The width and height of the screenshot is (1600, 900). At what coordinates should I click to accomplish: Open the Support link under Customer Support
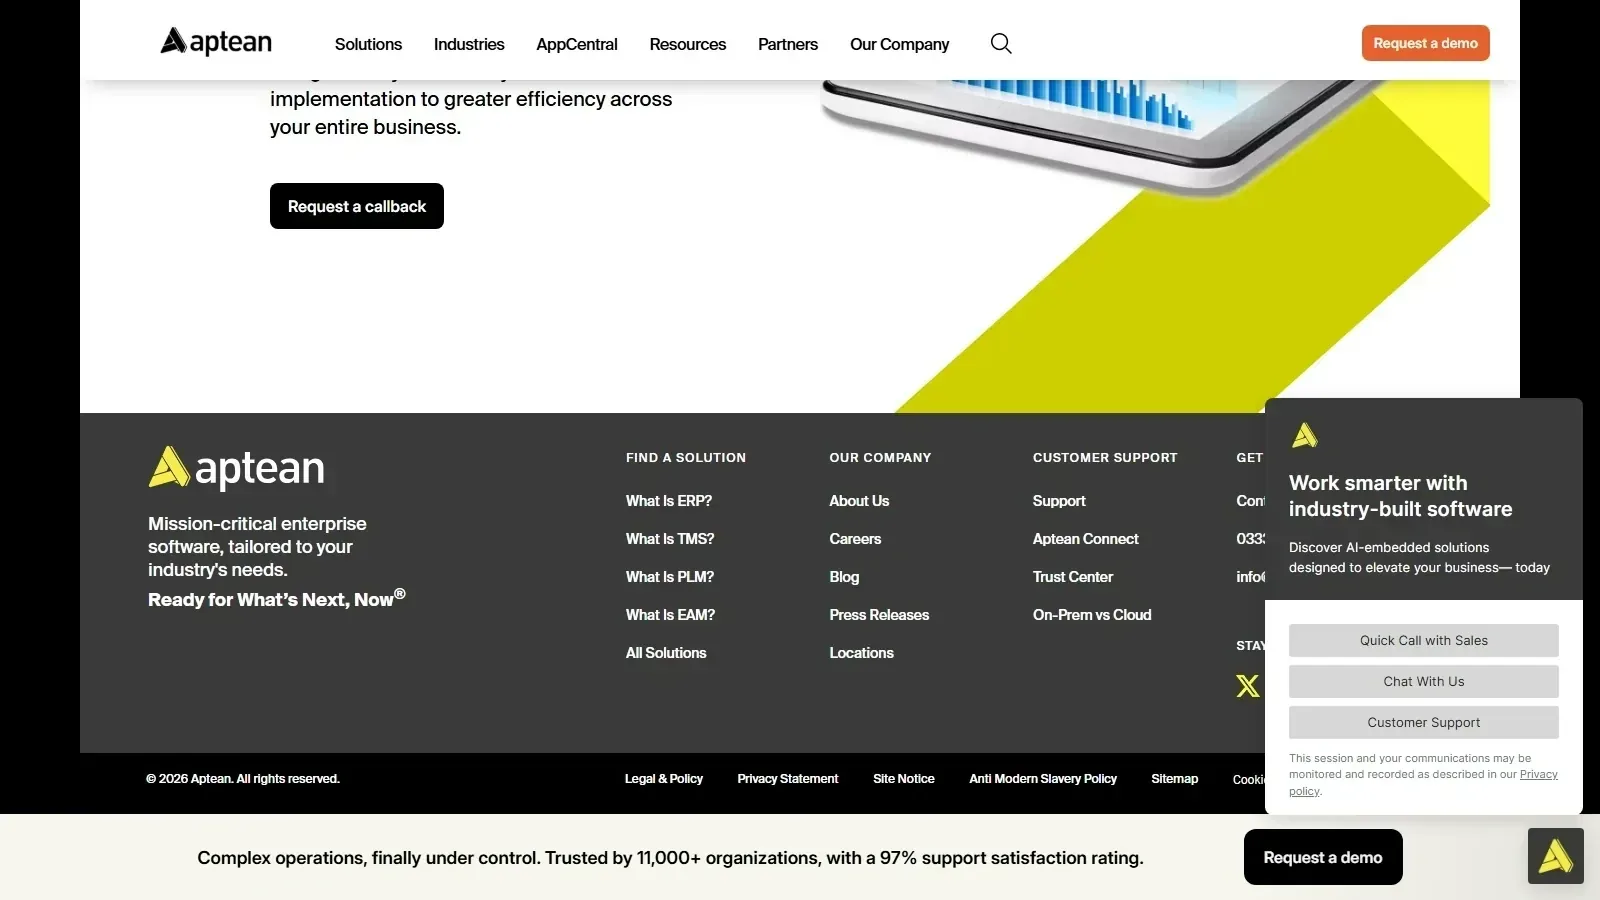1059,501
